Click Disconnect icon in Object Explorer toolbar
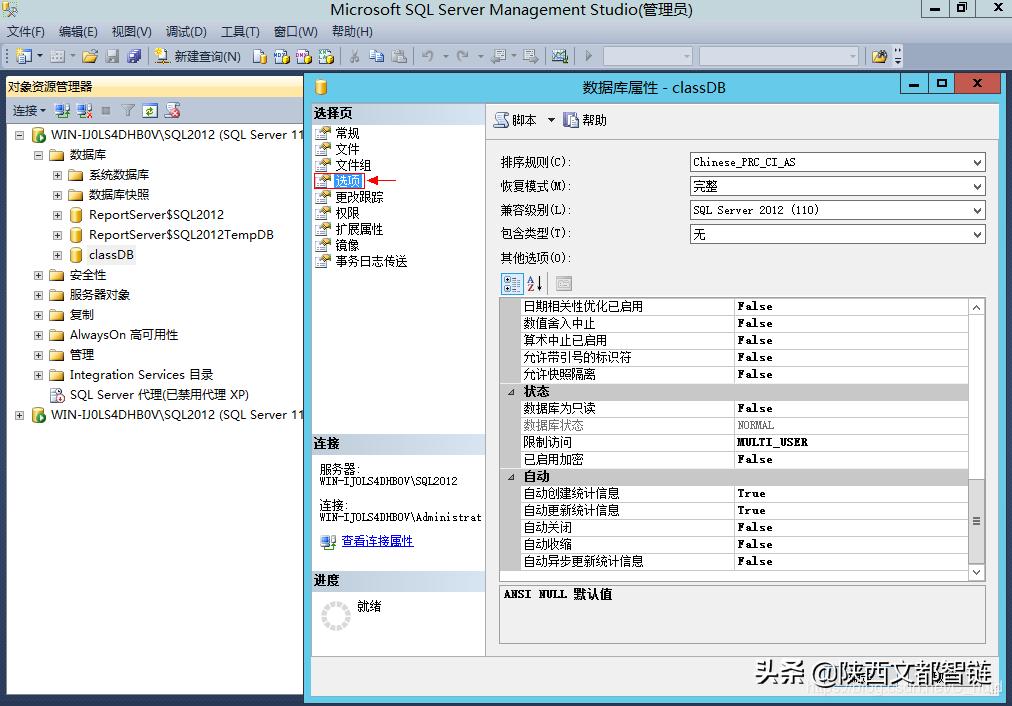1012x706 pixels. (85, 111)
